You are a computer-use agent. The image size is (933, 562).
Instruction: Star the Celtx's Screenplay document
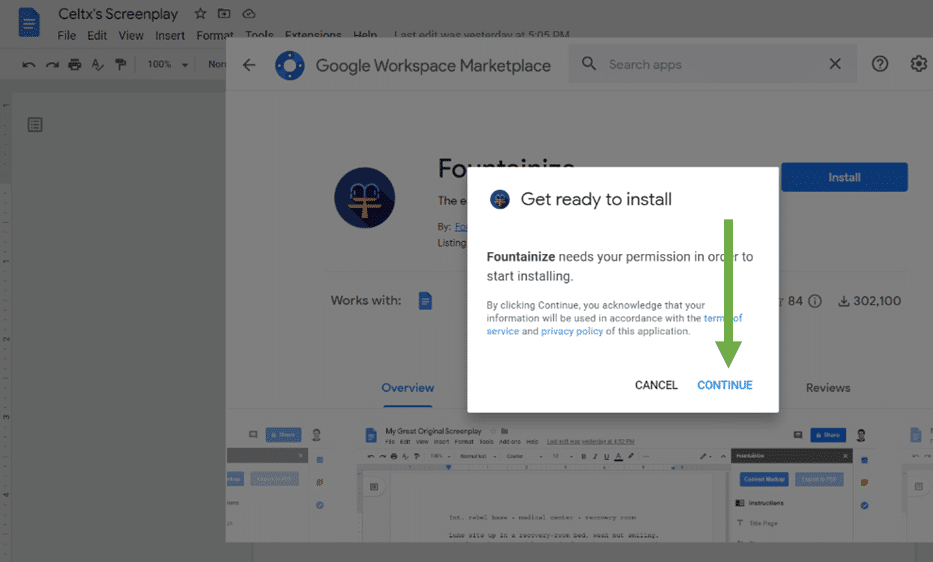coord(201,13)
